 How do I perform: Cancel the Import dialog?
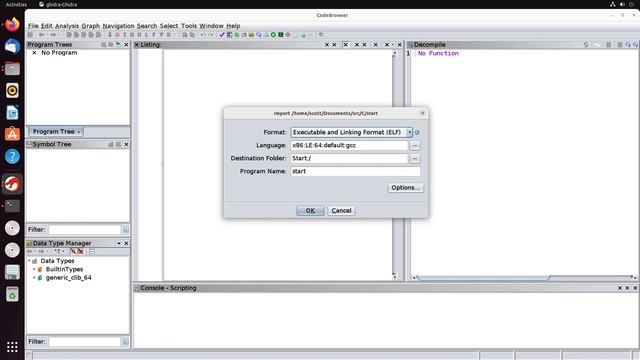pos(341,211)
